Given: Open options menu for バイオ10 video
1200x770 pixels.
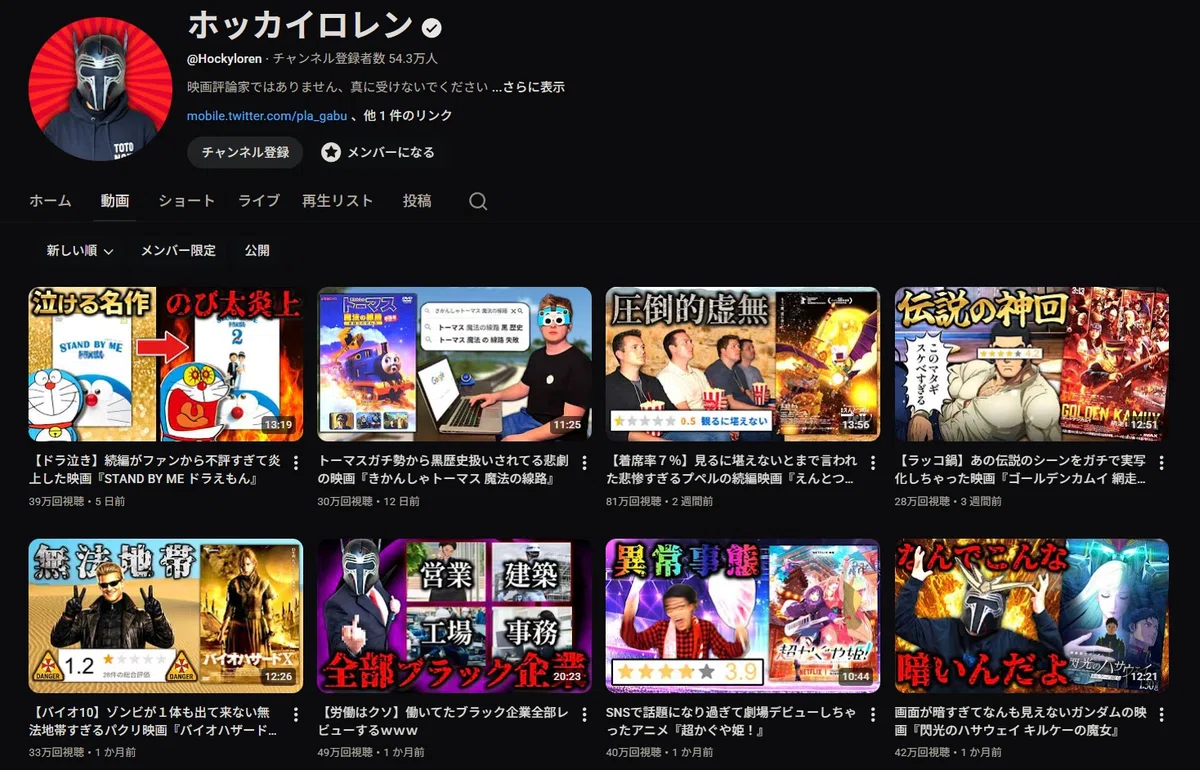Looking at the screenshot, I should [x=295, y=715].
